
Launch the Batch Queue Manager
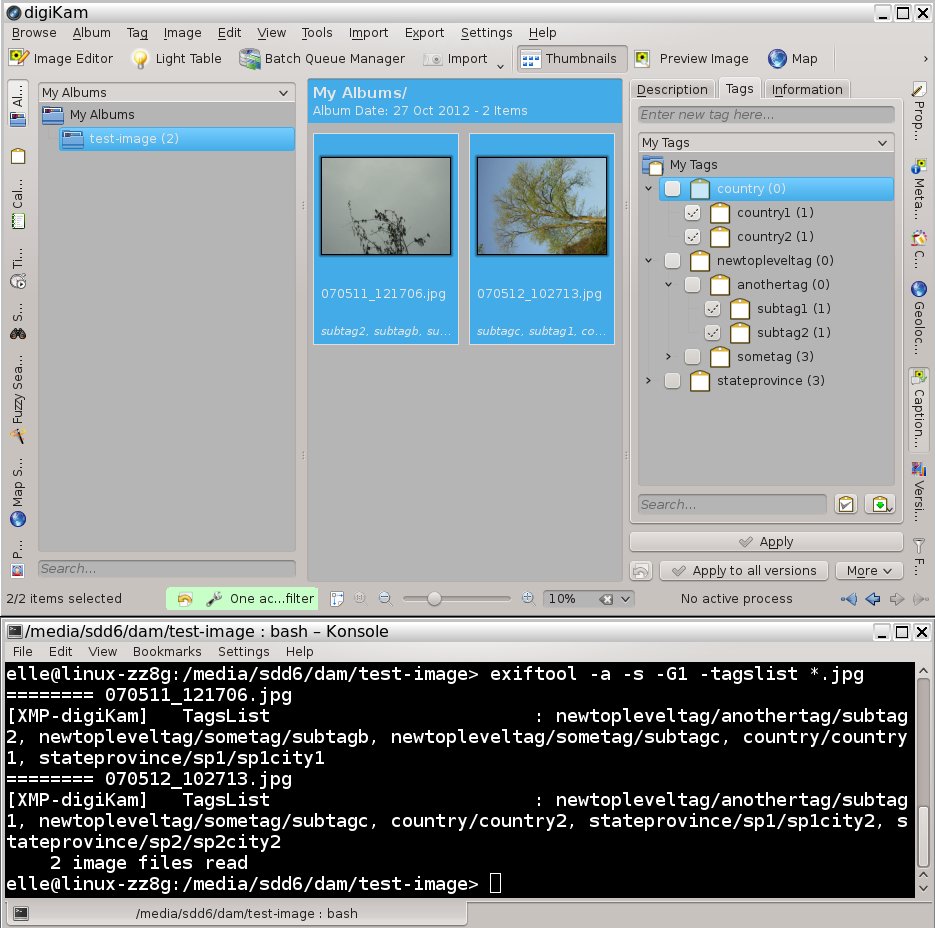pos(322,58)
